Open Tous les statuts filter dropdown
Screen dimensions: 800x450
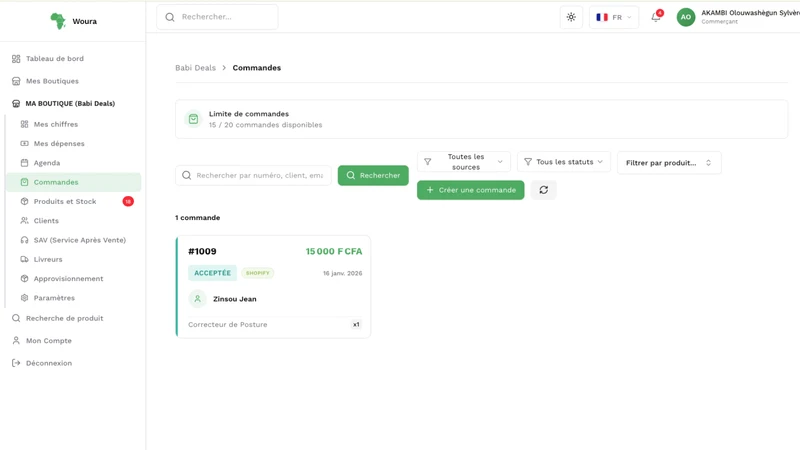564,162
